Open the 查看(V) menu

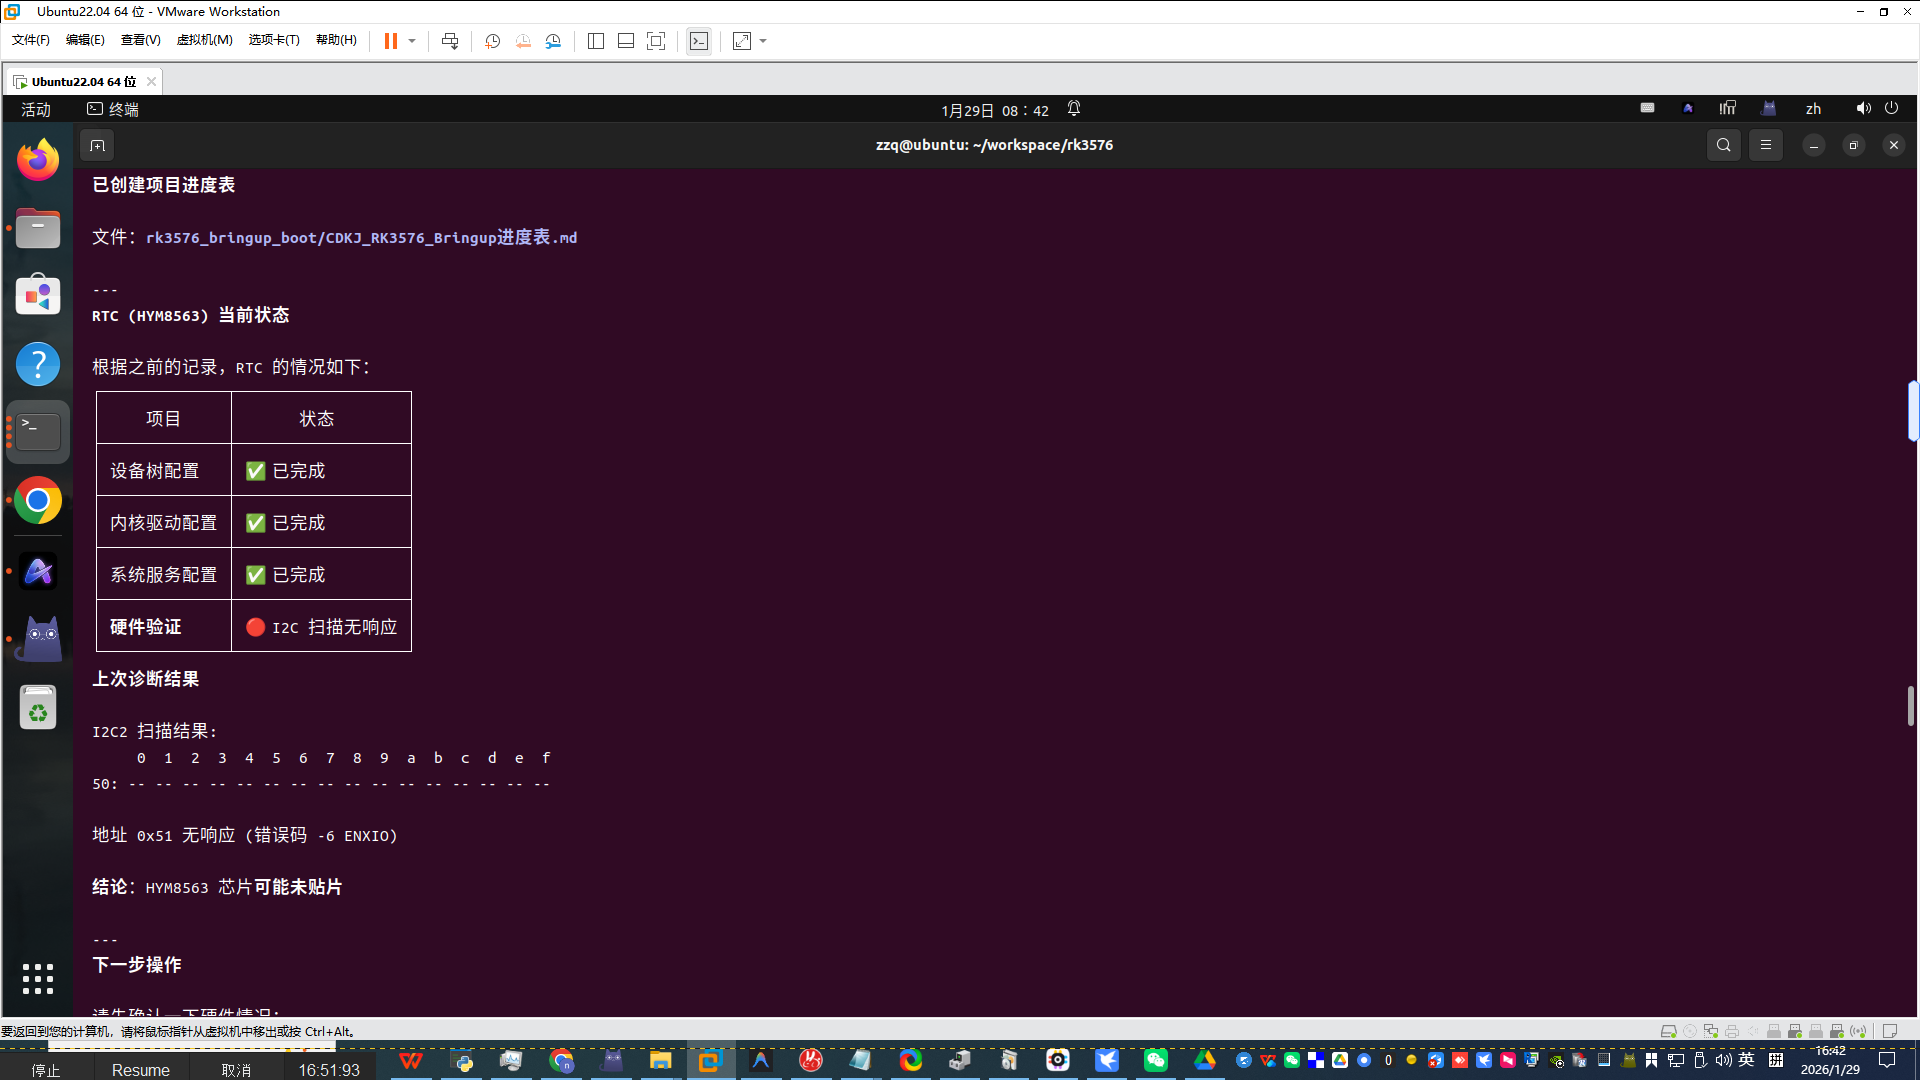pyautogui.click(x=140, y=40)
